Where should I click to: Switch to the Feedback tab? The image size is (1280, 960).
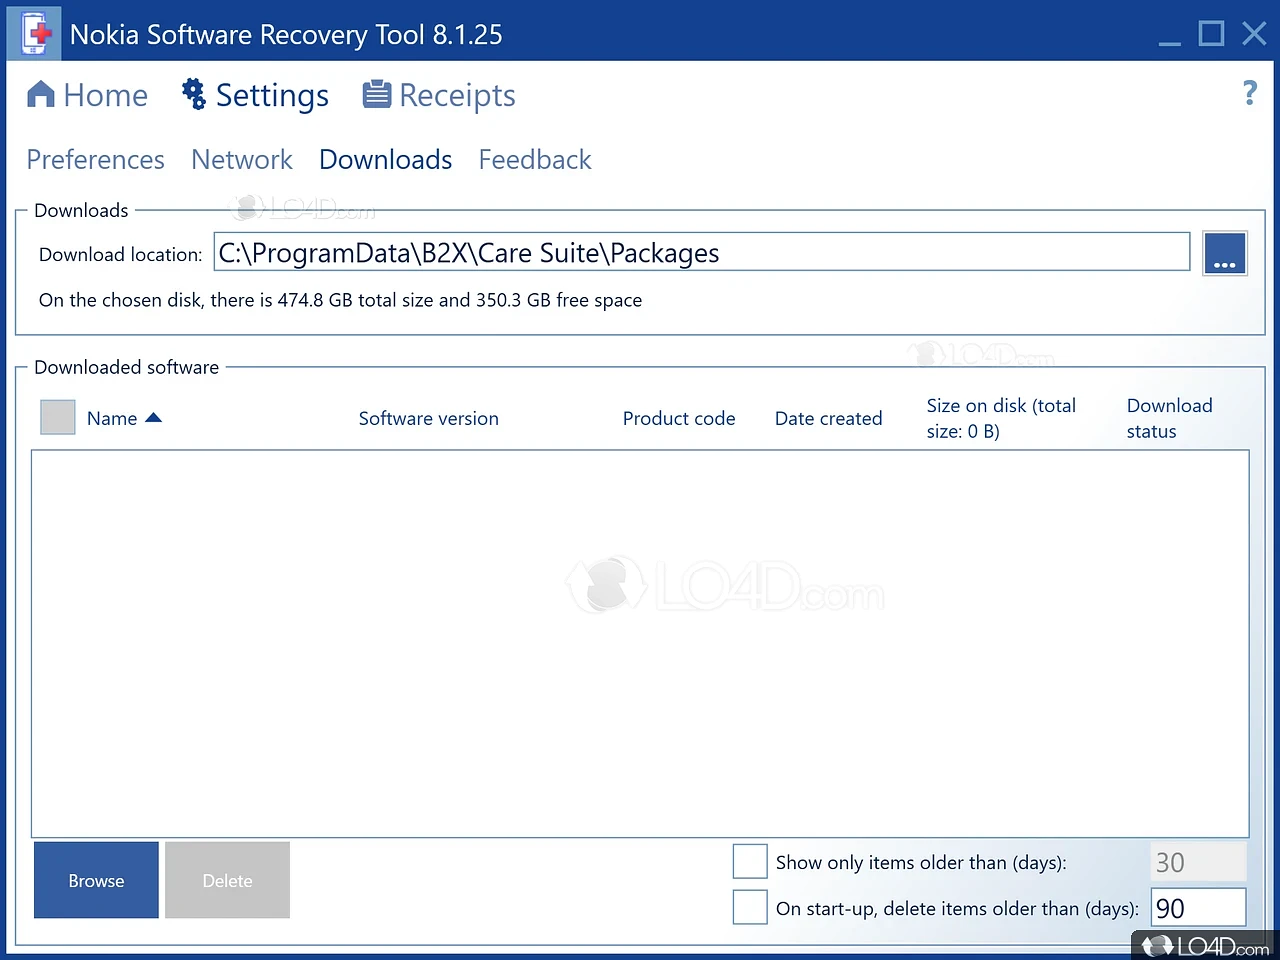[x=535, y=160]
